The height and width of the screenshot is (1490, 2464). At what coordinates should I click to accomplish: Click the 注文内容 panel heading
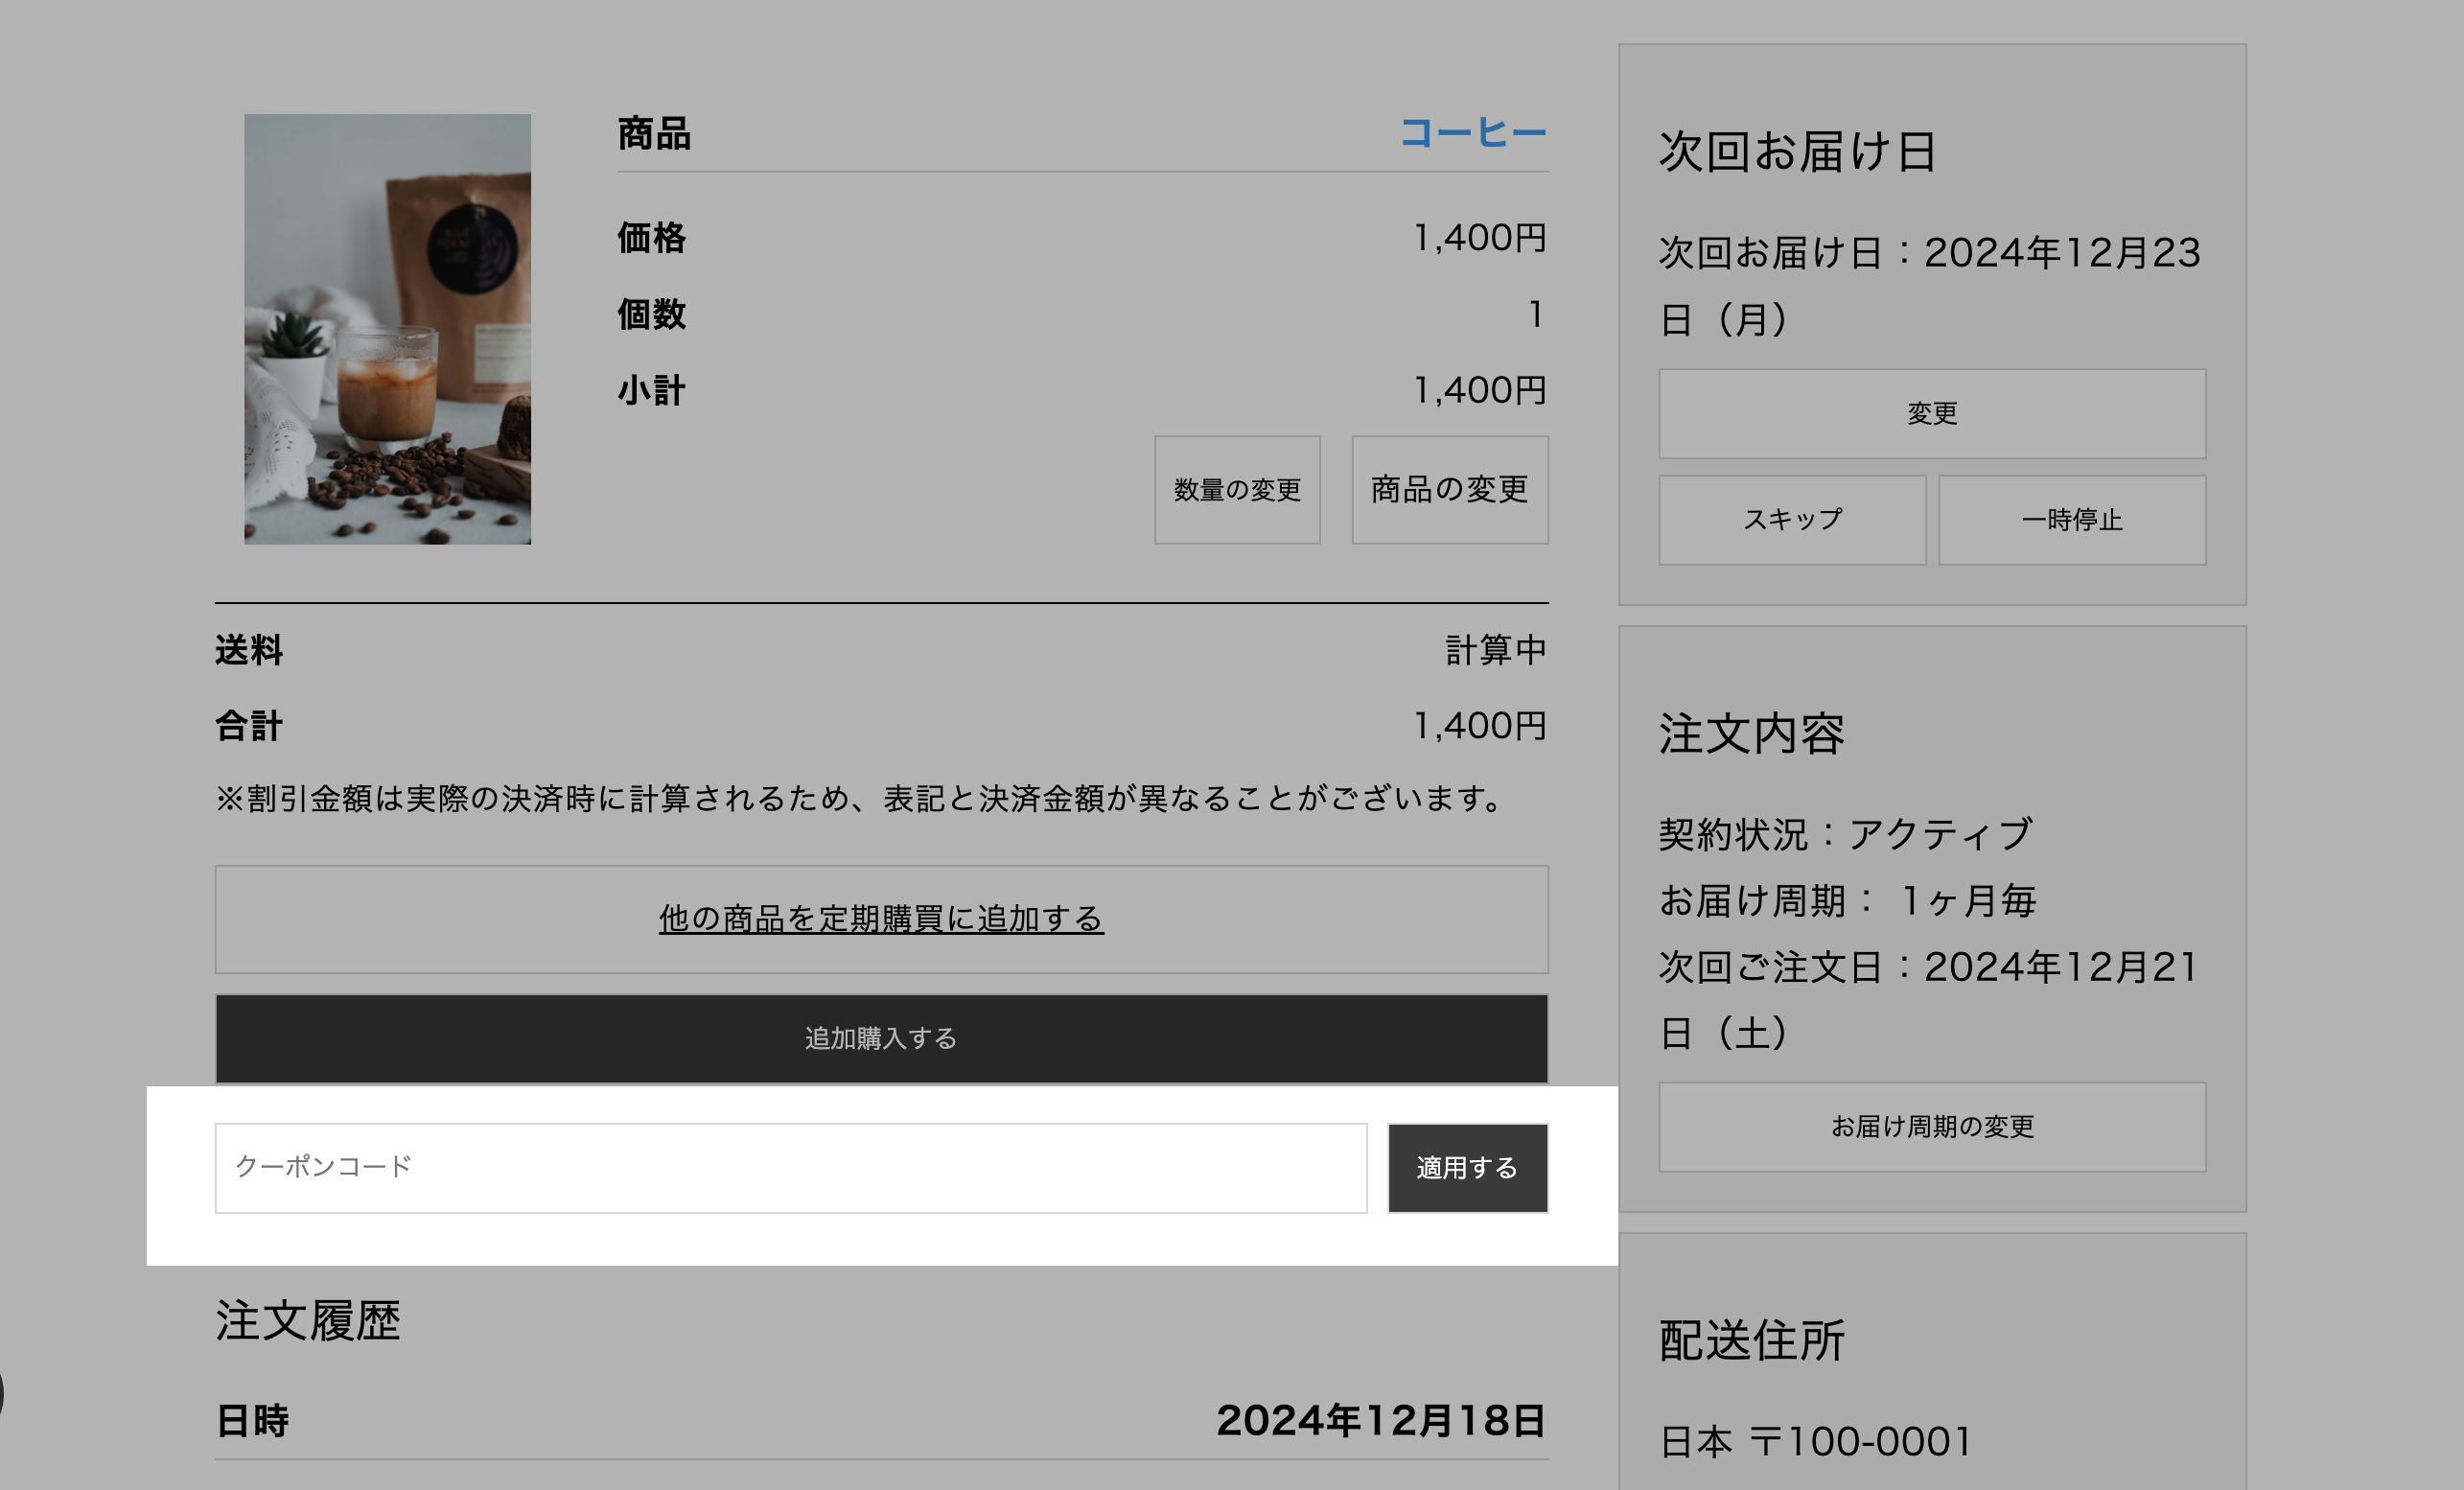[x=1751, y=733]
